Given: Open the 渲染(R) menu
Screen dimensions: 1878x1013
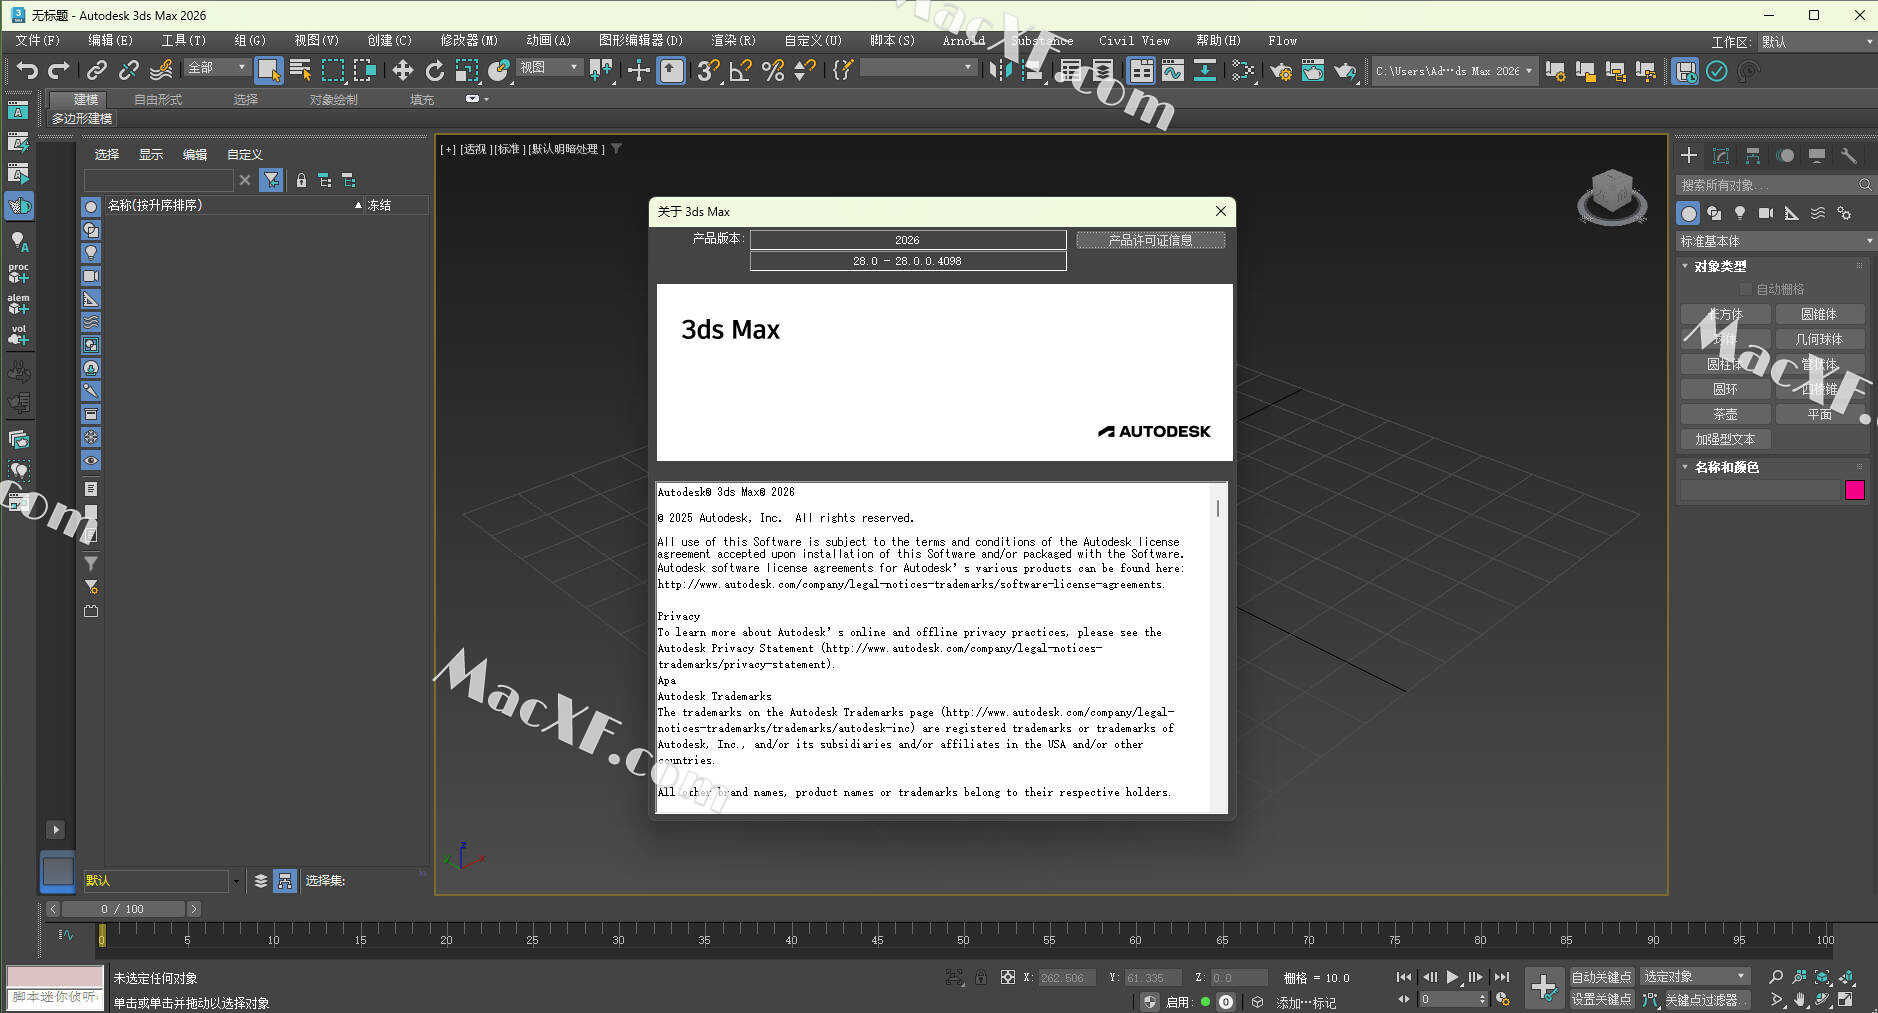Looking at the screenshot, I should click(x=733, y=41).
